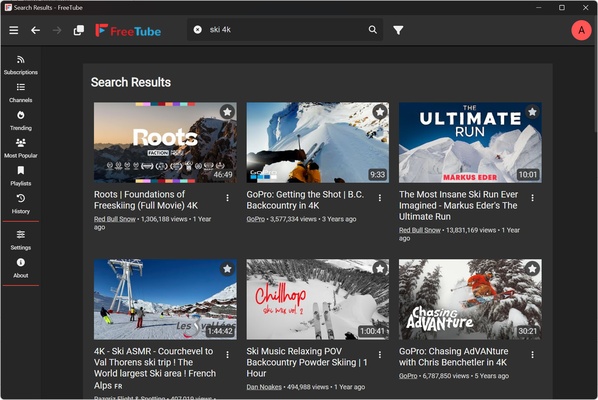The image size is (598, 400).
Task: Go forward with the right arrow
Action: pos(57,30)
